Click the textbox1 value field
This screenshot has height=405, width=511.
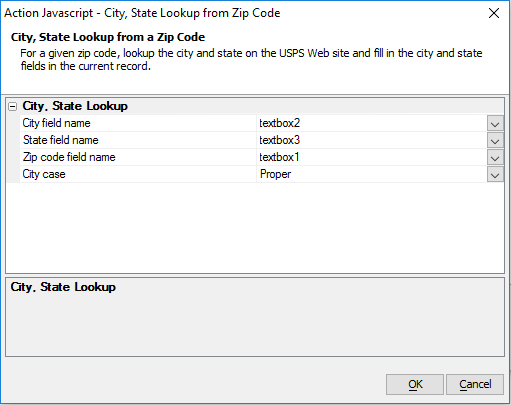tap(372, 157)
